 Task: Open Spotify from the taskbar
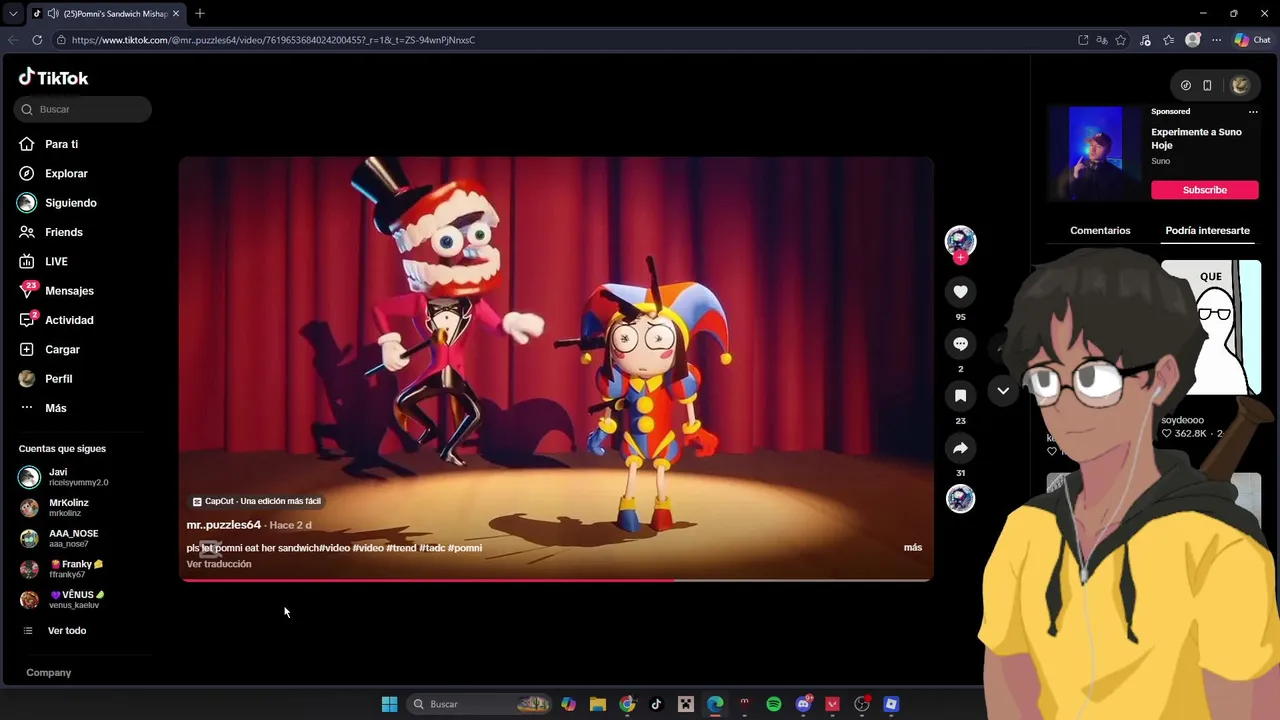click(774, 704)
